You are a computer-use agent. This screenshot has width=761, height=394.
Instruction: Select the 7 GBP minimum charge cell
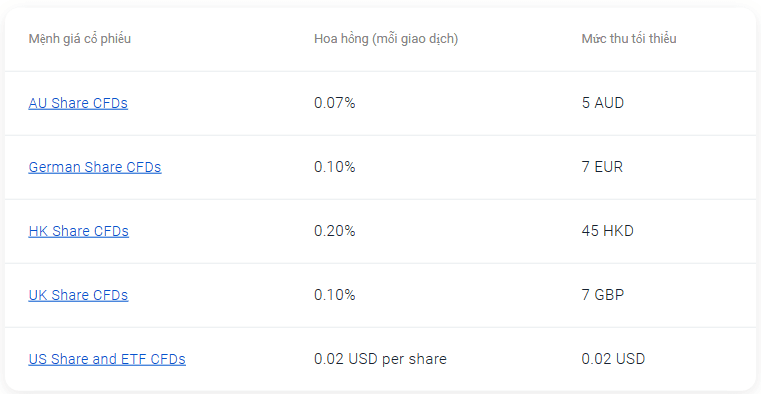pyautogui.click(x=603, y=295)
